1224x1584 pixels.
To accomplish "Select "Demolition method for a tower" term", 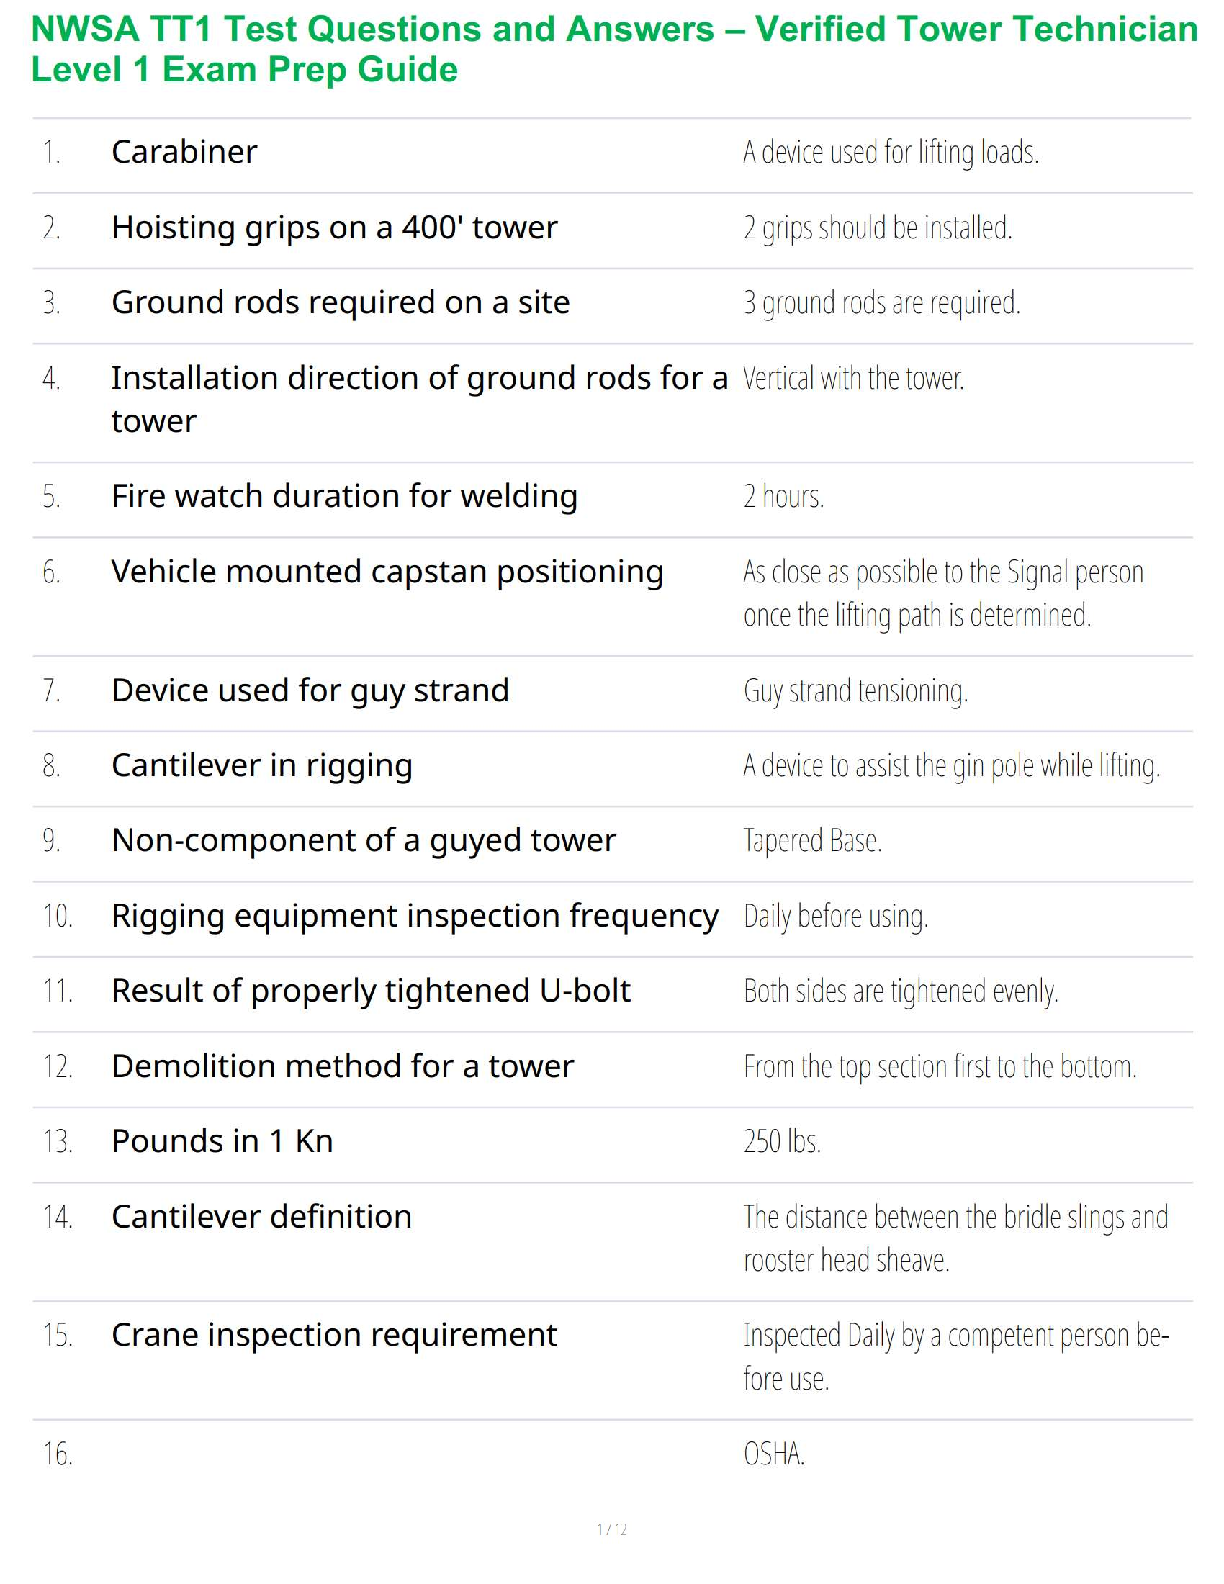I will (342, 1067).
